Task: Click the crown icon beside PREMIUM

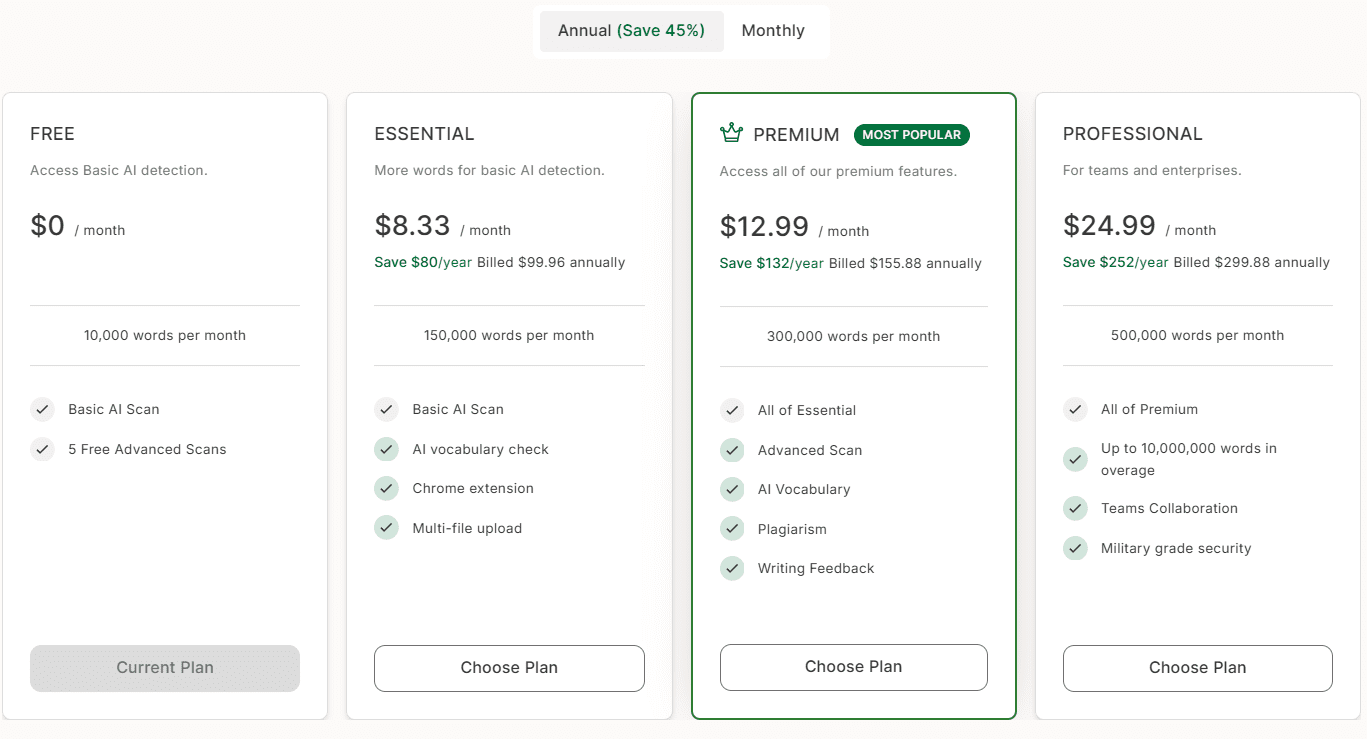Action: coord(731,132)
